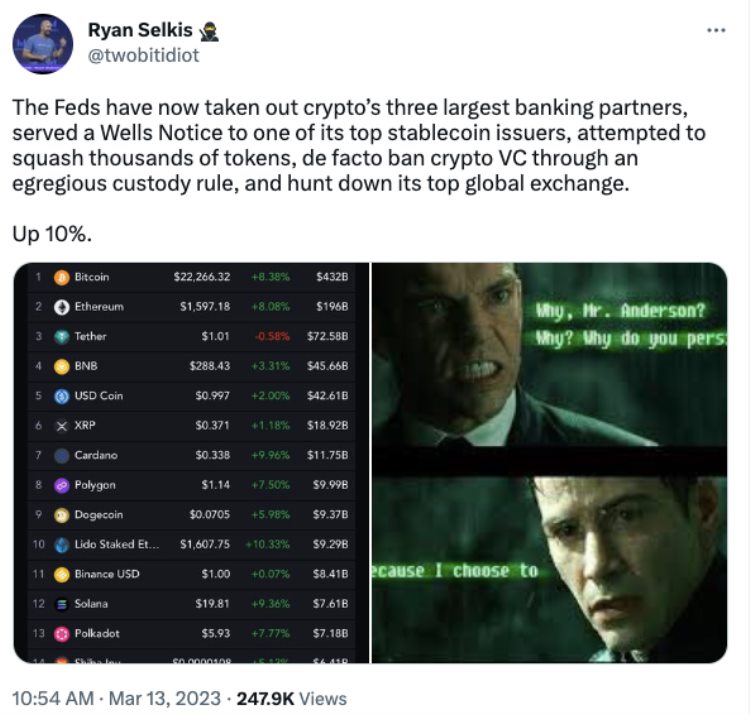Click the Ethereum coin icon
The width and height of the screenshot is (750, 714).
(60, 306)
